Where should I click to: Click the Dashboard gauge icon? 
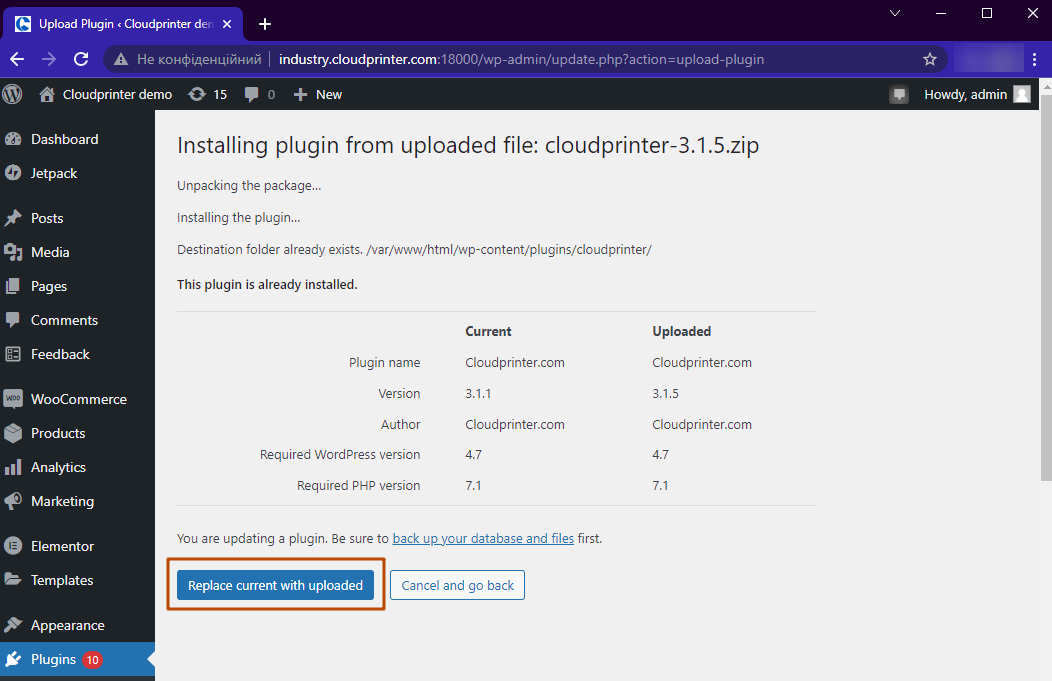[13, 139]
